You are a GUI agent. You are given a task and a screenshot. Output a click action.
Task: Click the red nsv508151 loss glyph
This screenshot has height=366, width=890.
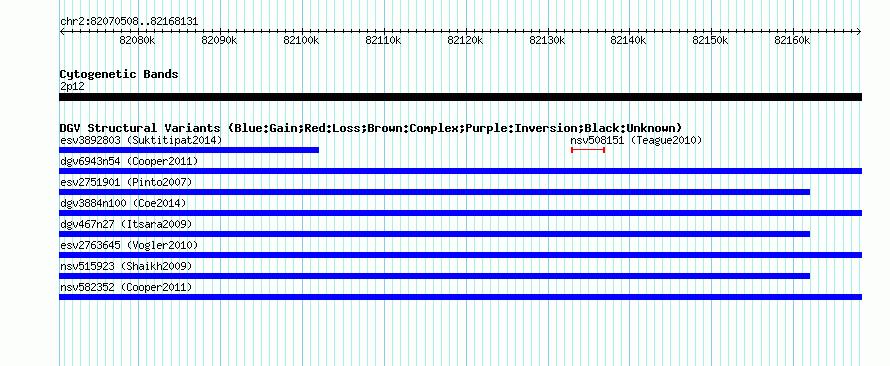pyautogui.click(x=588, y=150)
